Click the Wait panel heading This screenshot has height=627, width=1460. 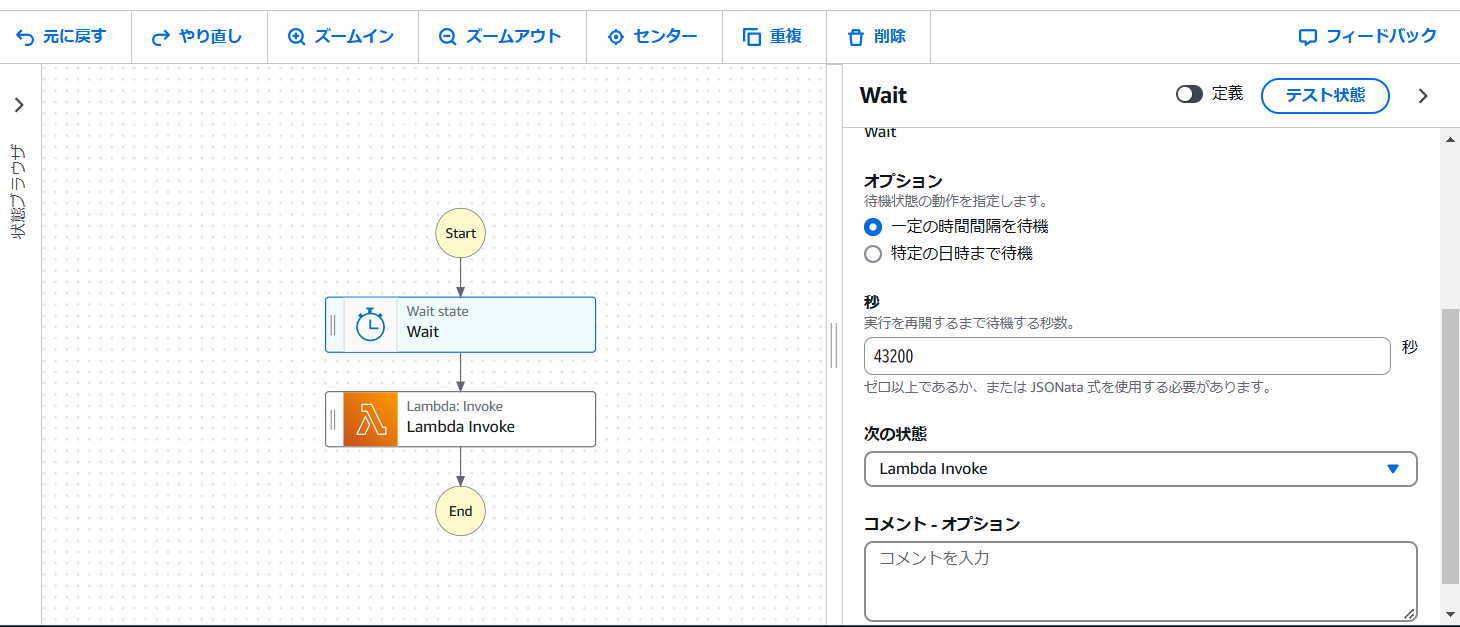coord(883,96)
